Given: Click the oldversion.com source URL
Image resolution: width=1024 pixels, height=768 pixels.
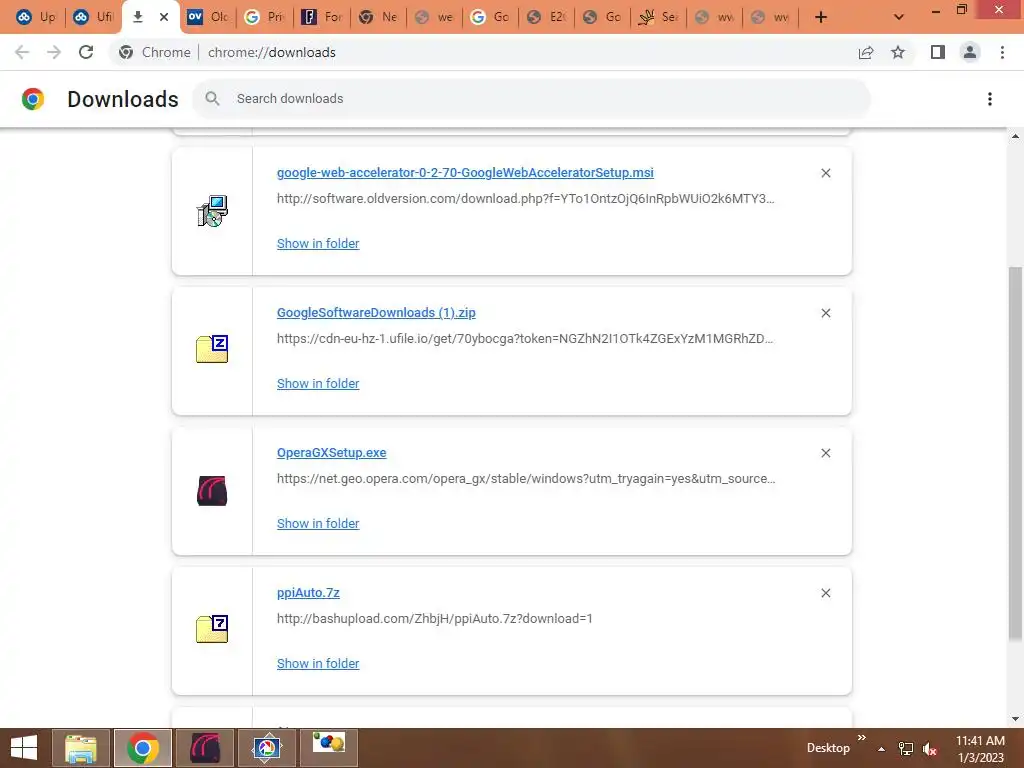Looking at the screenshot, I should [x=526, y=199].
